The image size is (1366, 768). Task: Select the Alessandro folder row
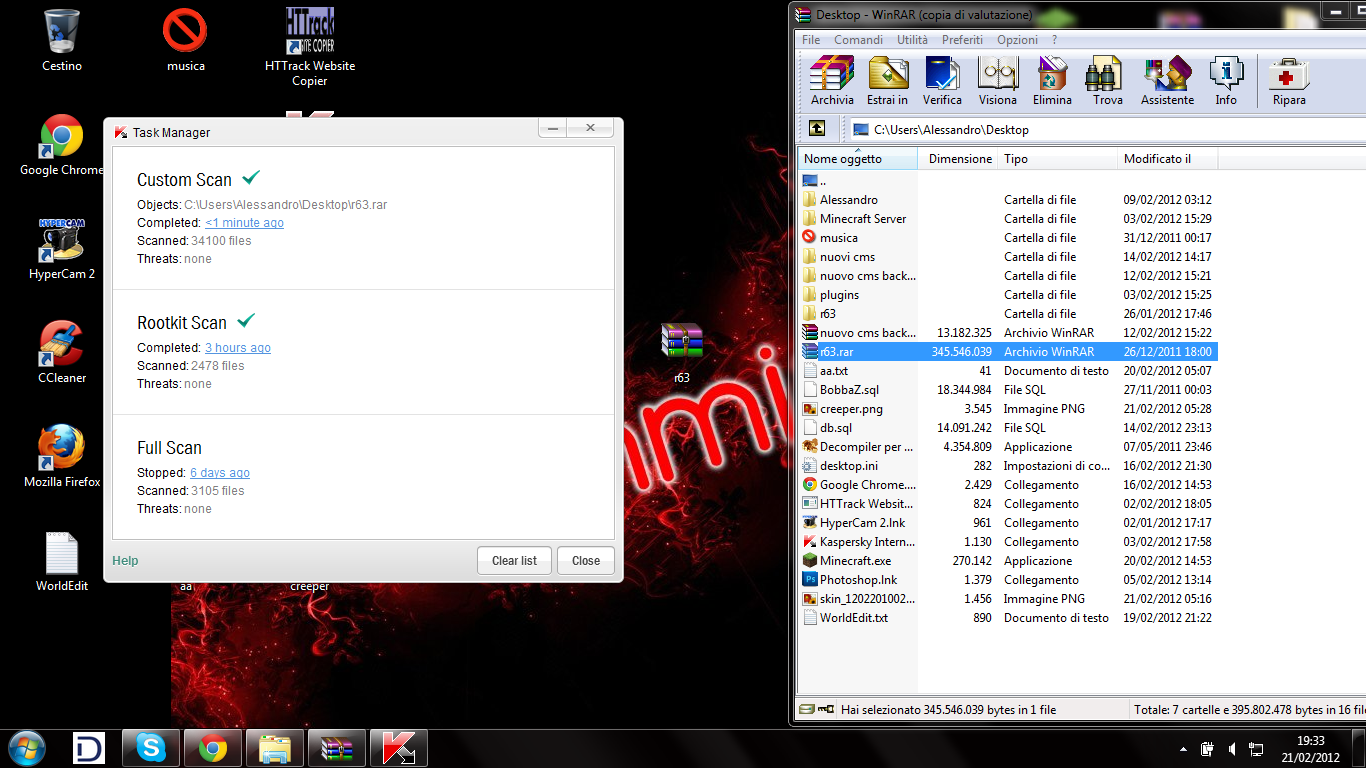[x=1008, y=200]
